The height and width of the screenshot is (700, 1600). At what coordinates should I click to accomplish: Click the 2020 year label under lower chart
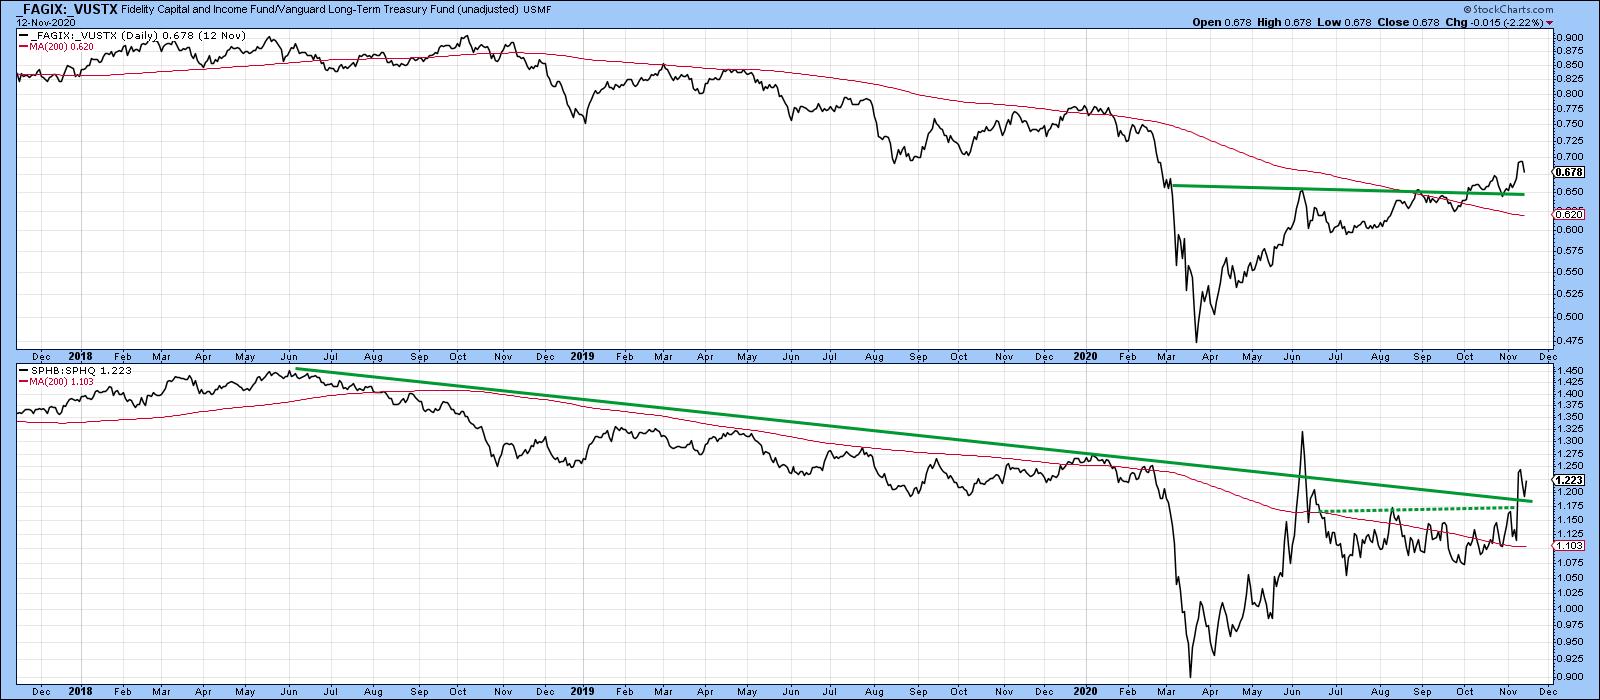tap(1086, 691)
